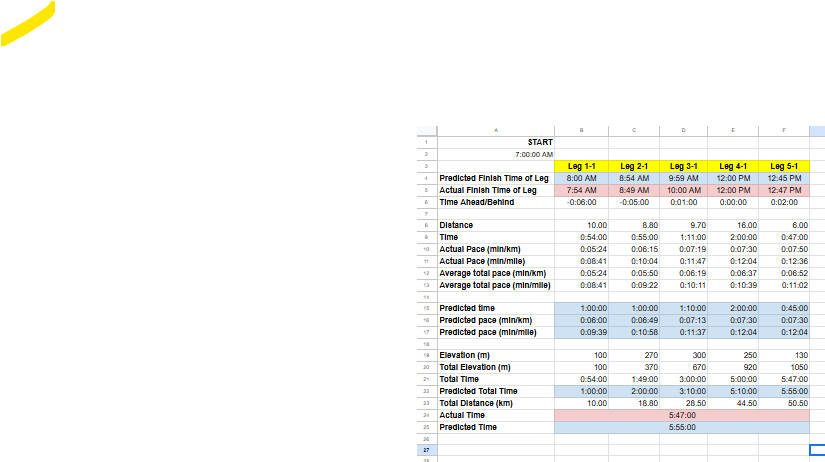Select the Distance row label
Image resolution: width=825 pixels, height=462 pixels.
pos(456,225)
